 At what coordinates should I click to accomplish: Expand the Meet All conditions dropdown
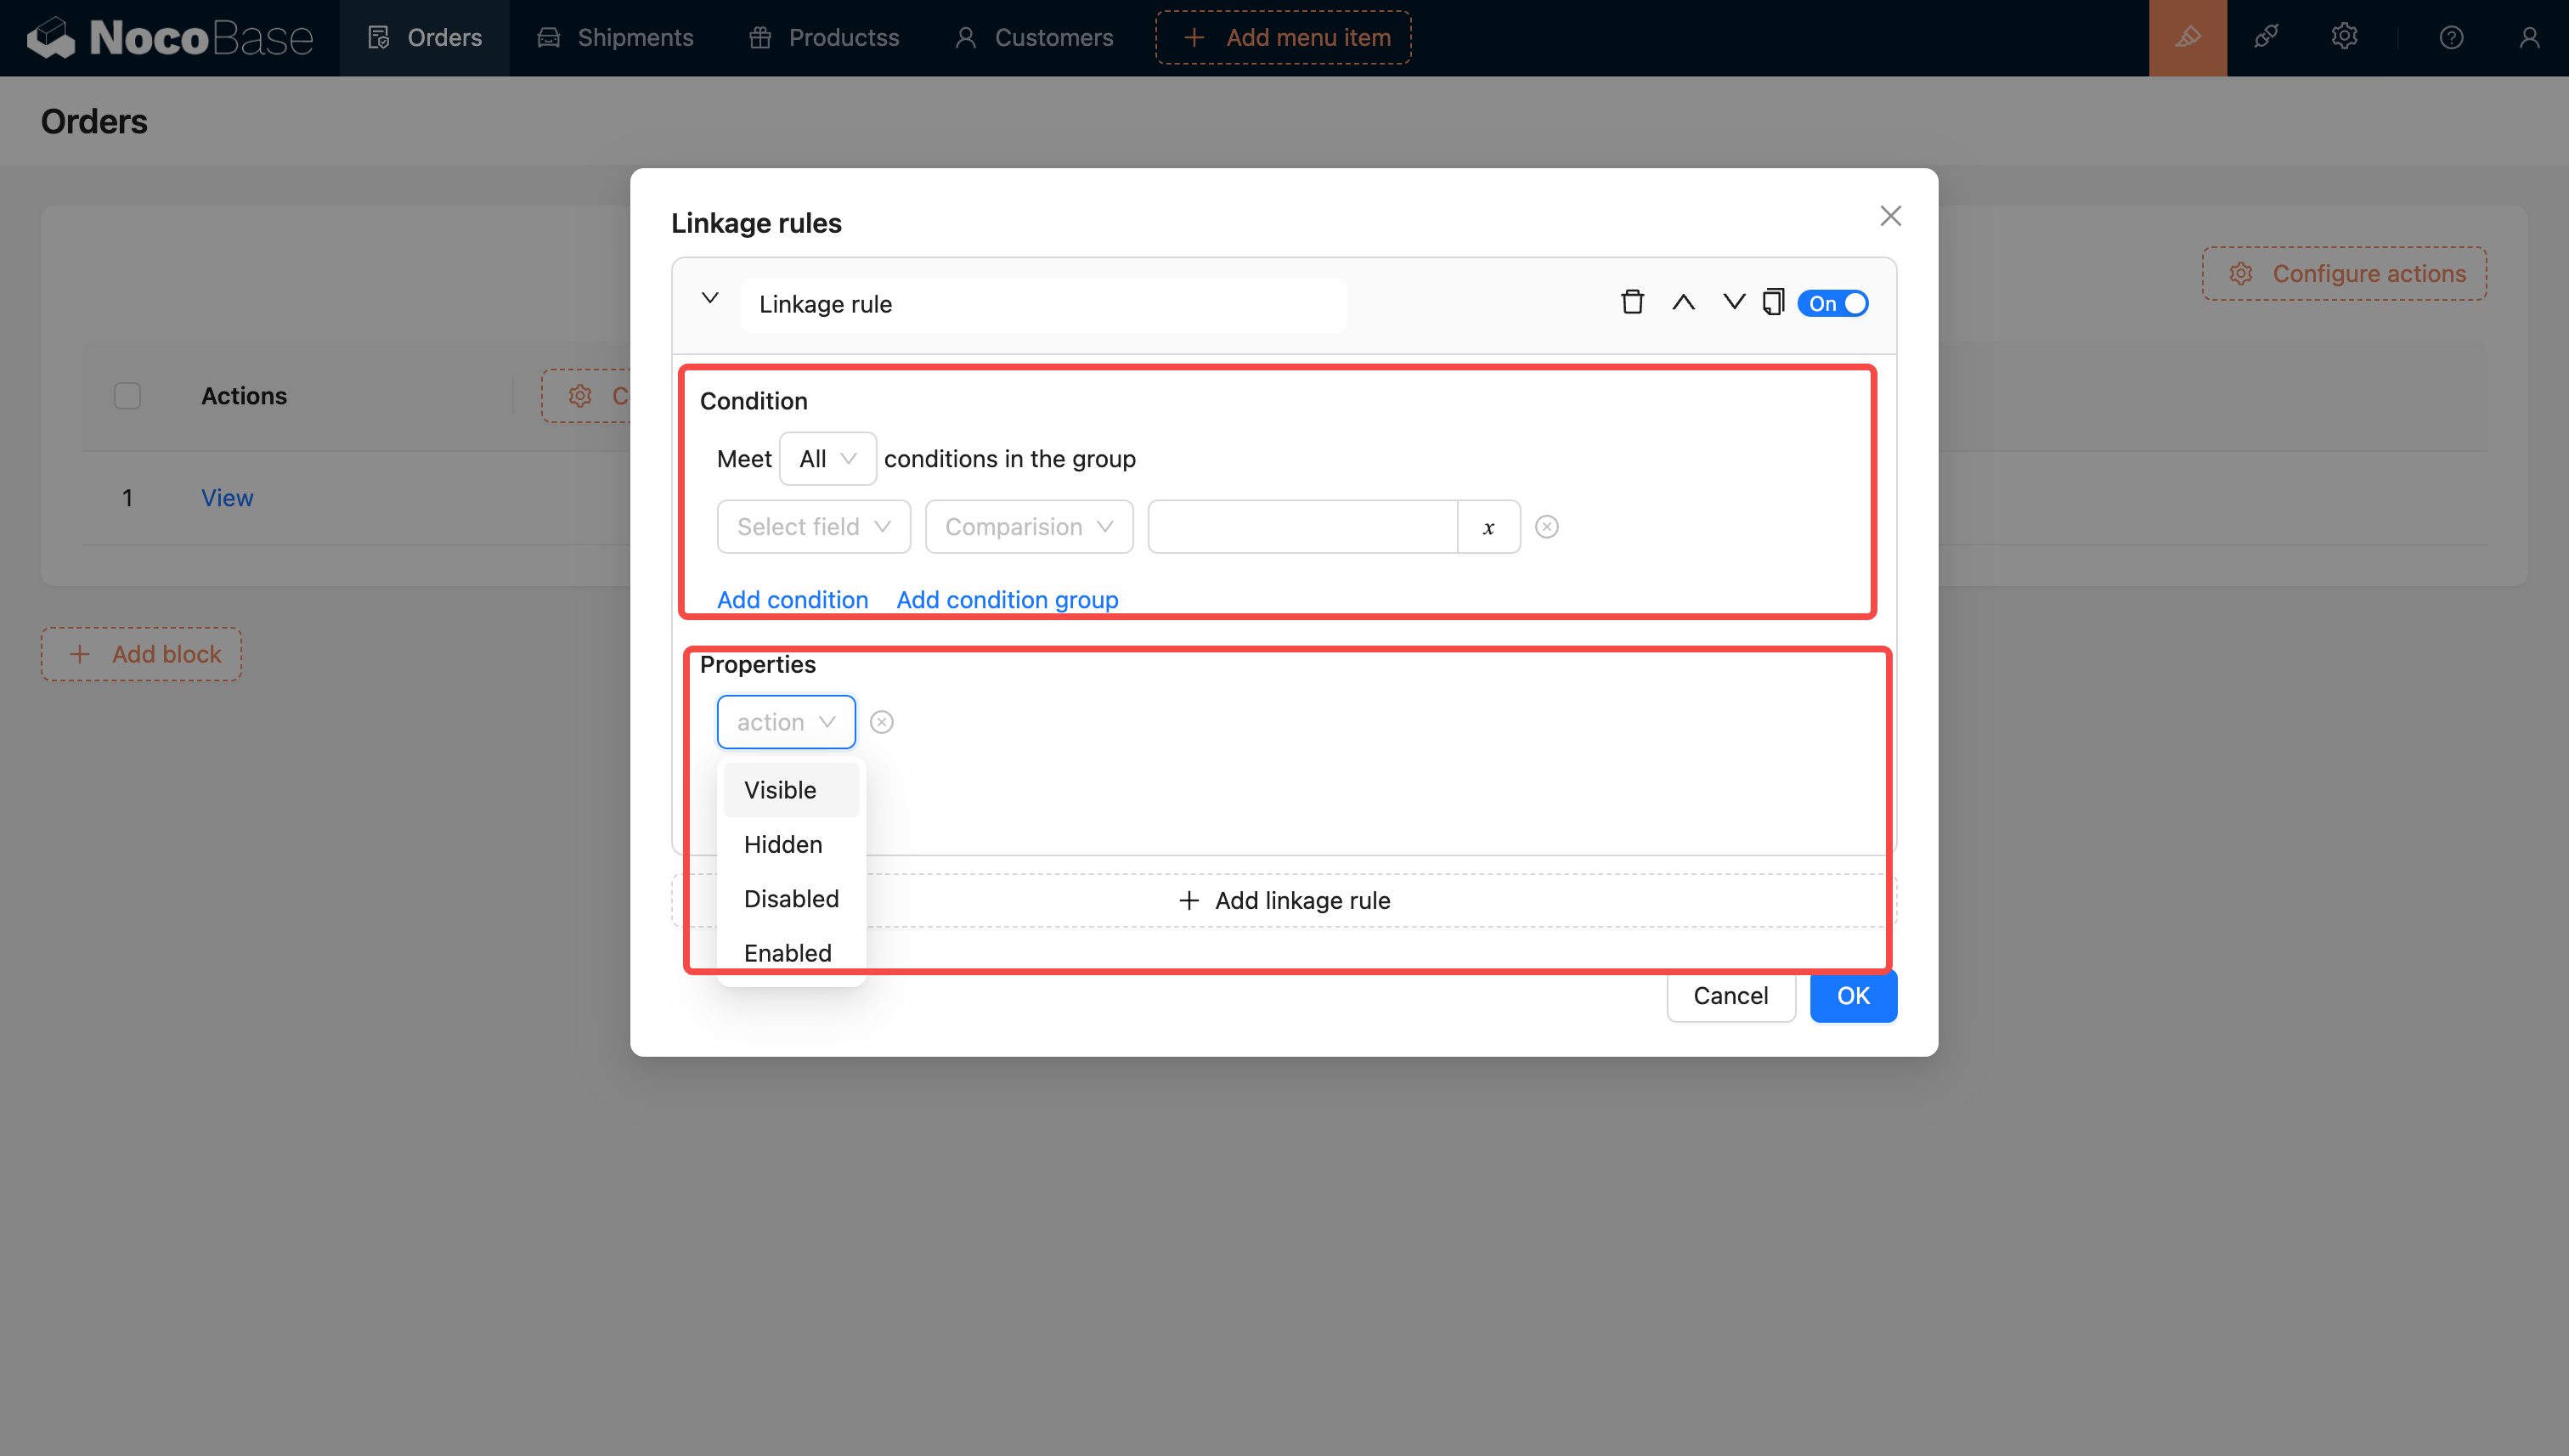[827, 459]
